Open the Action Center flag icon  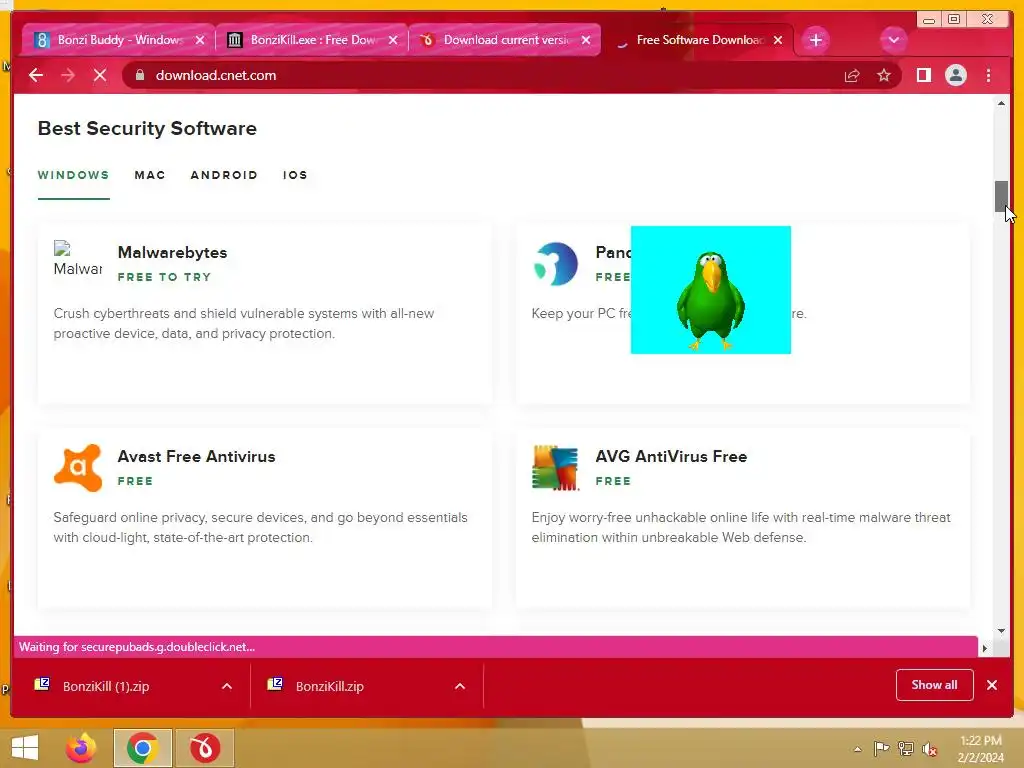pyautogui.click(x=881, y=749)
